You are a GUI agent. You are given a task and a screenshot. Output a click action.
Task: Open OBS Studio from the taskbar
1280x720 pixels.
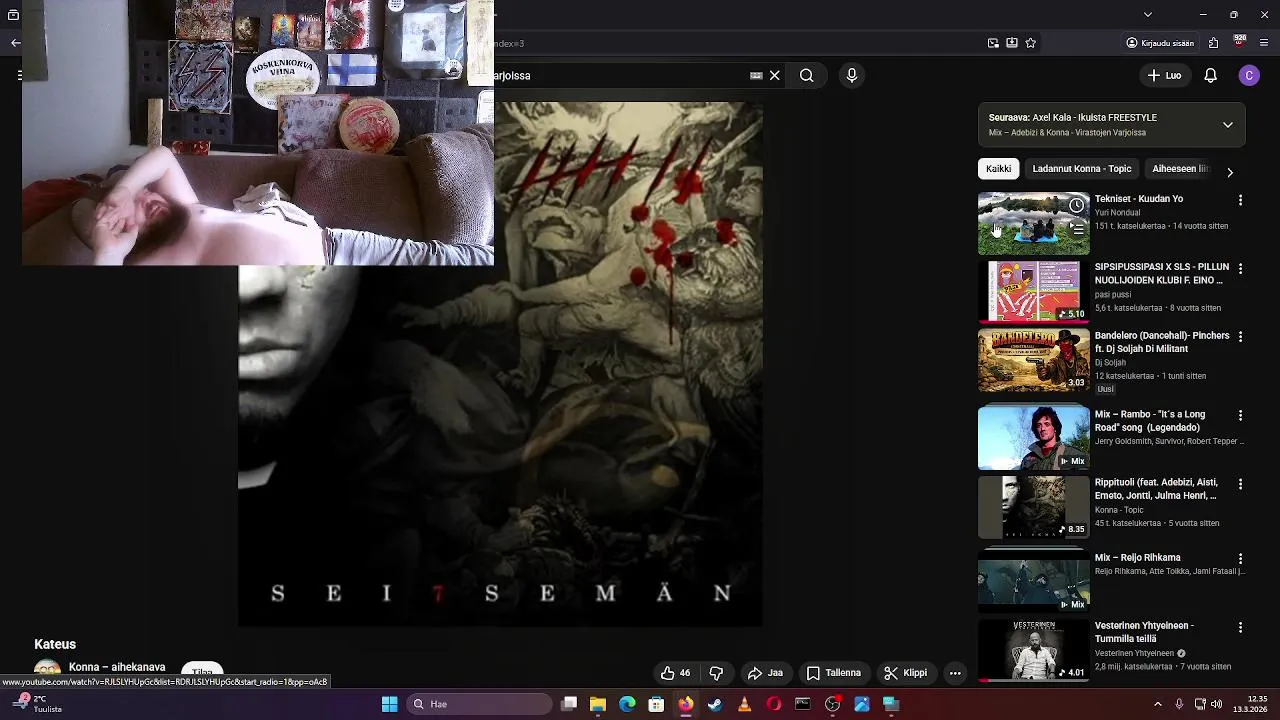point(832,704)
